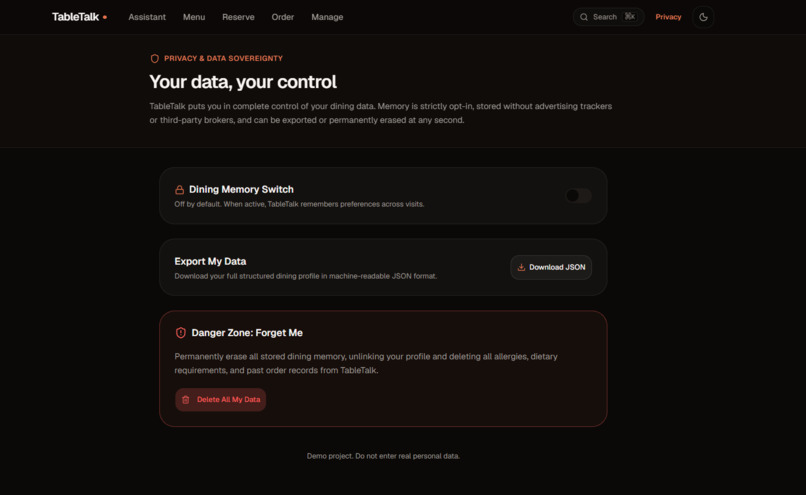
Task: Click 'Demo project. Do not enter' footer text
Action: (383, 456)
